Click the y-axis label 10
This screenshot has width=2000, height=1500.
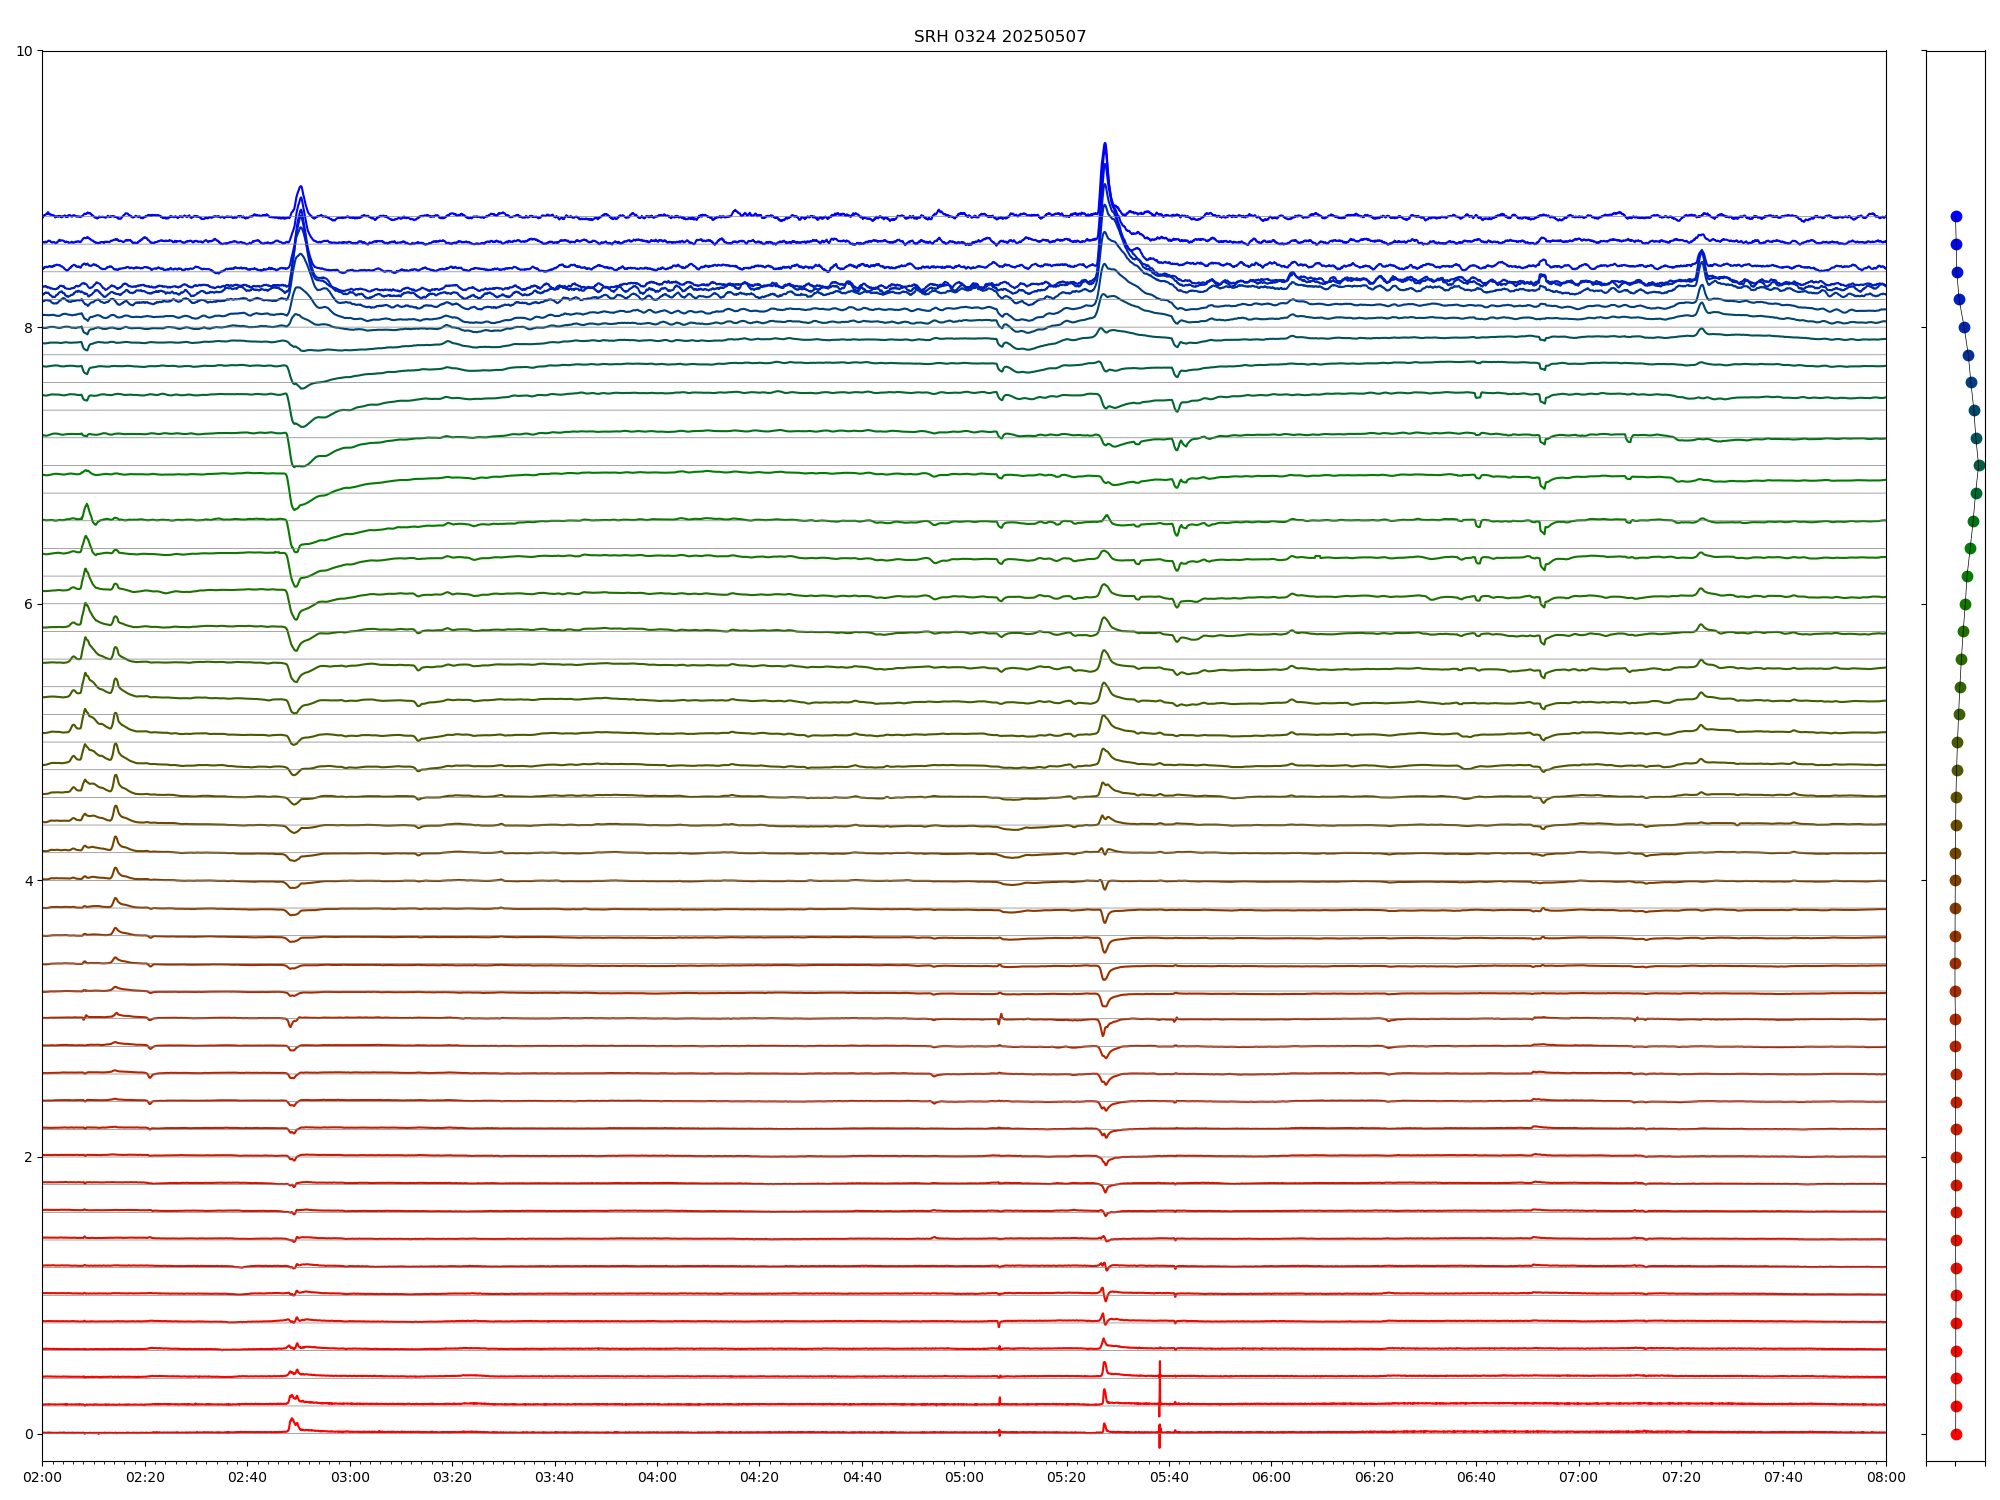click(x=24, y=51)
